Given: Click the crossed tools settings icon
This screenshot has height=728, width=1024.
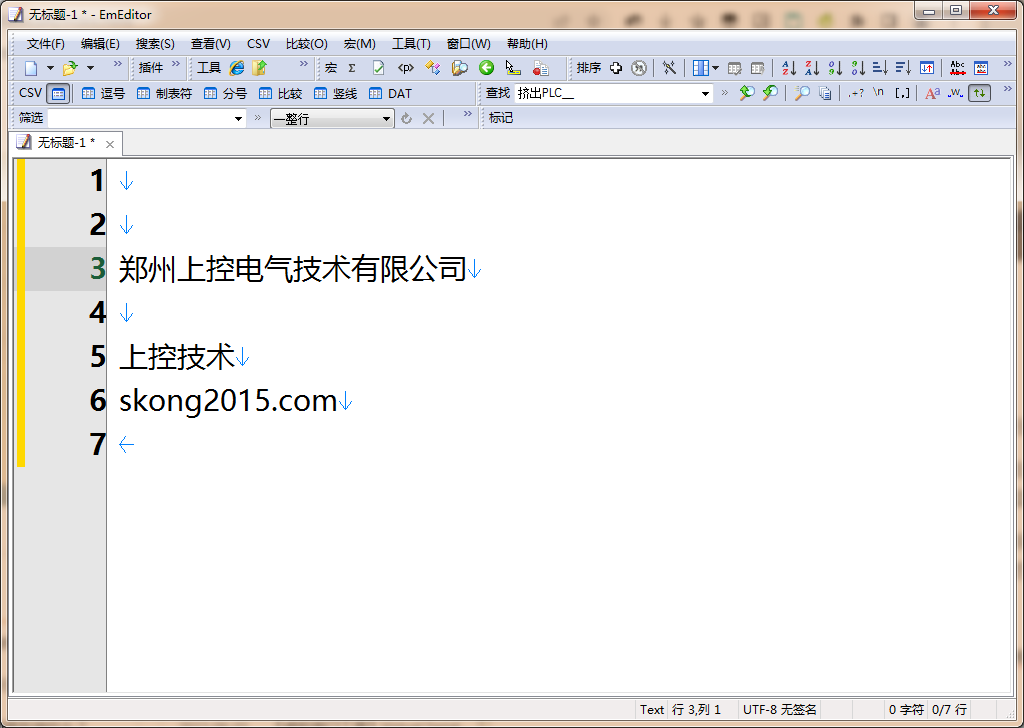Looking at the screenshot, I should (669, 68).
